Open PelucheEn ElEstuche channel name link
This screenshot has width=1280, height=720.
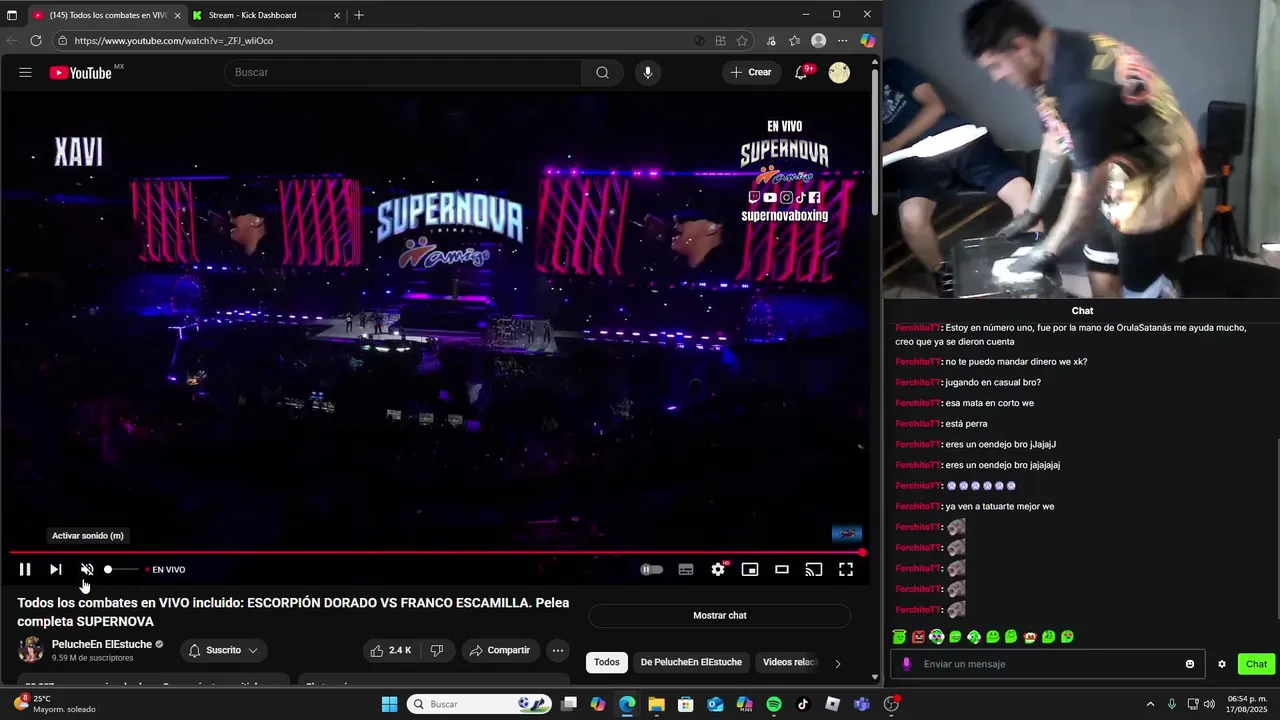pos(102,644)
